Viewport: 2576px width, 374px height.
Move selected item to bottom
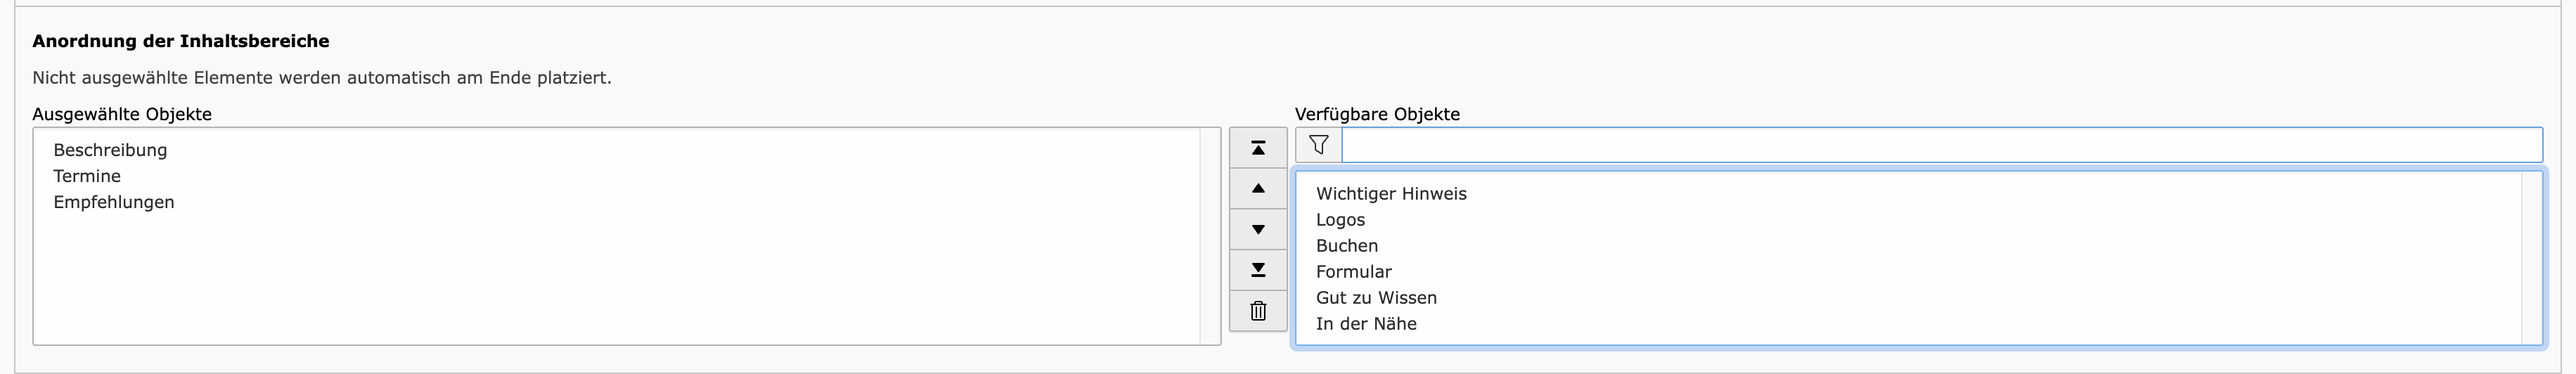click(x=1258, y=270)
